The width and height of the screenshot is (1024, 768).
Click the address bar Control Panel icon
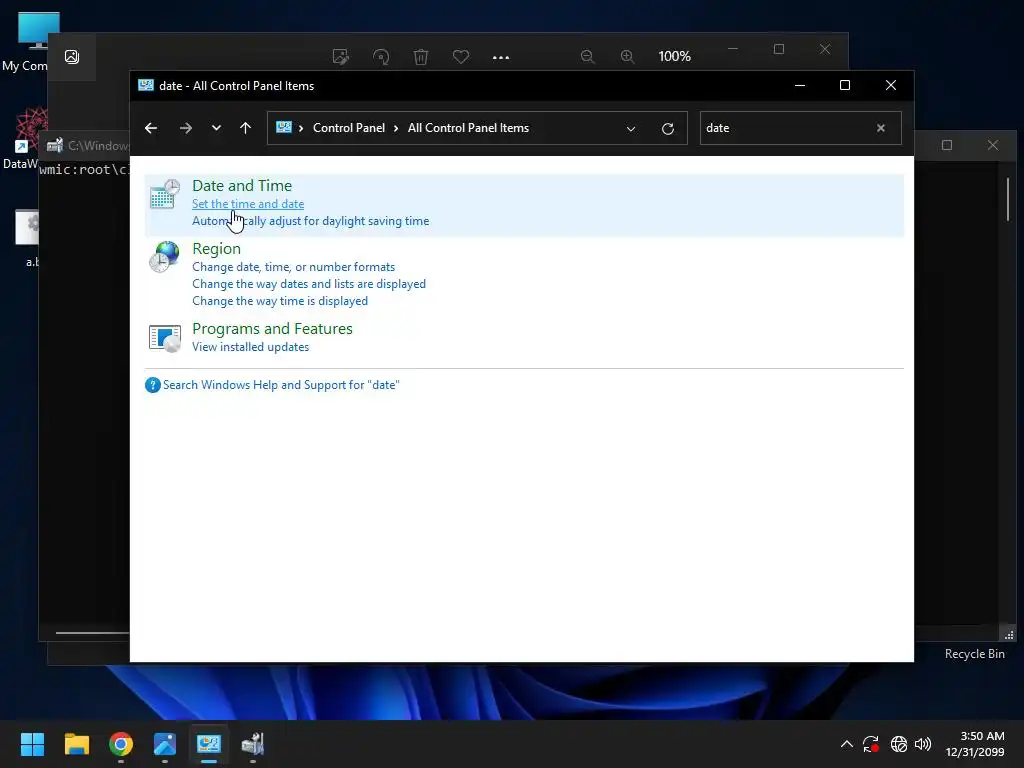tap(283, 127)
